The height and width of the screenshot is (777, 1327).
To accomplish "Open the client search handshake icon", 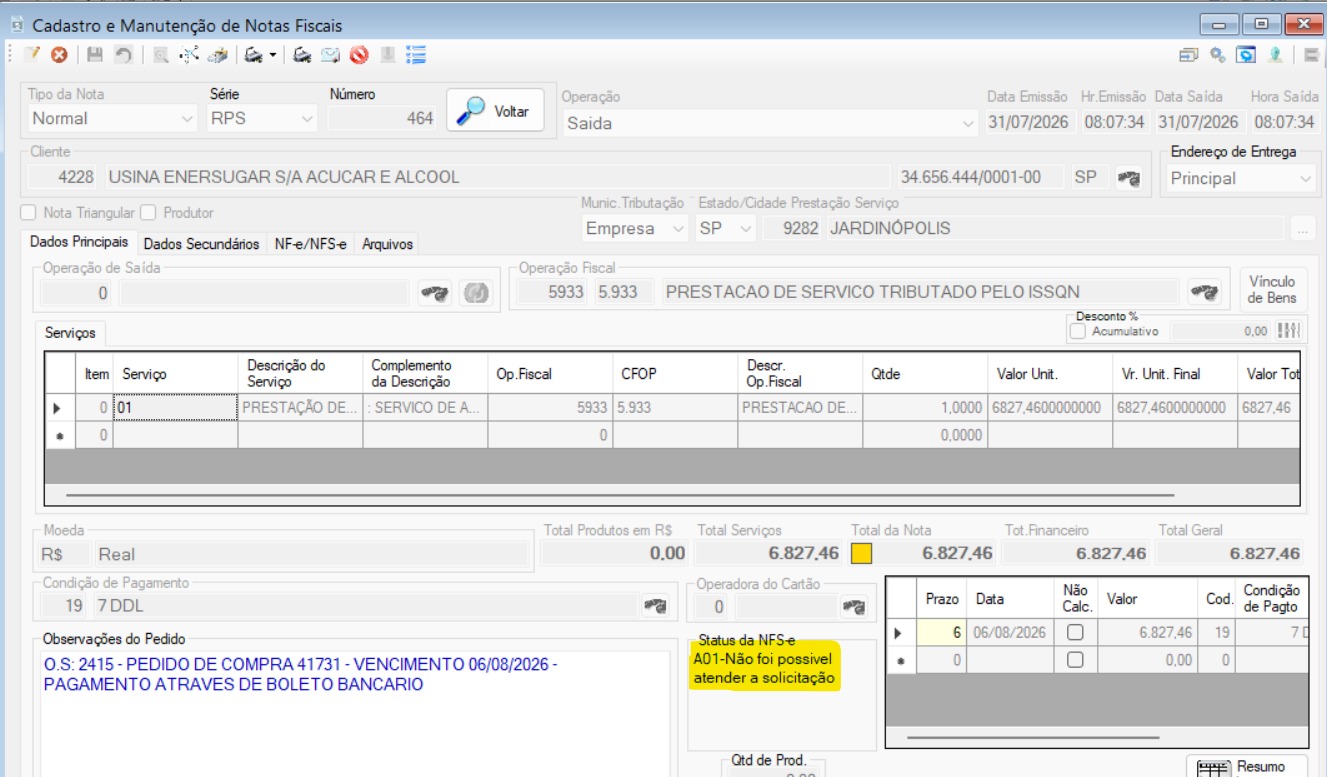I will point(1129,178).
